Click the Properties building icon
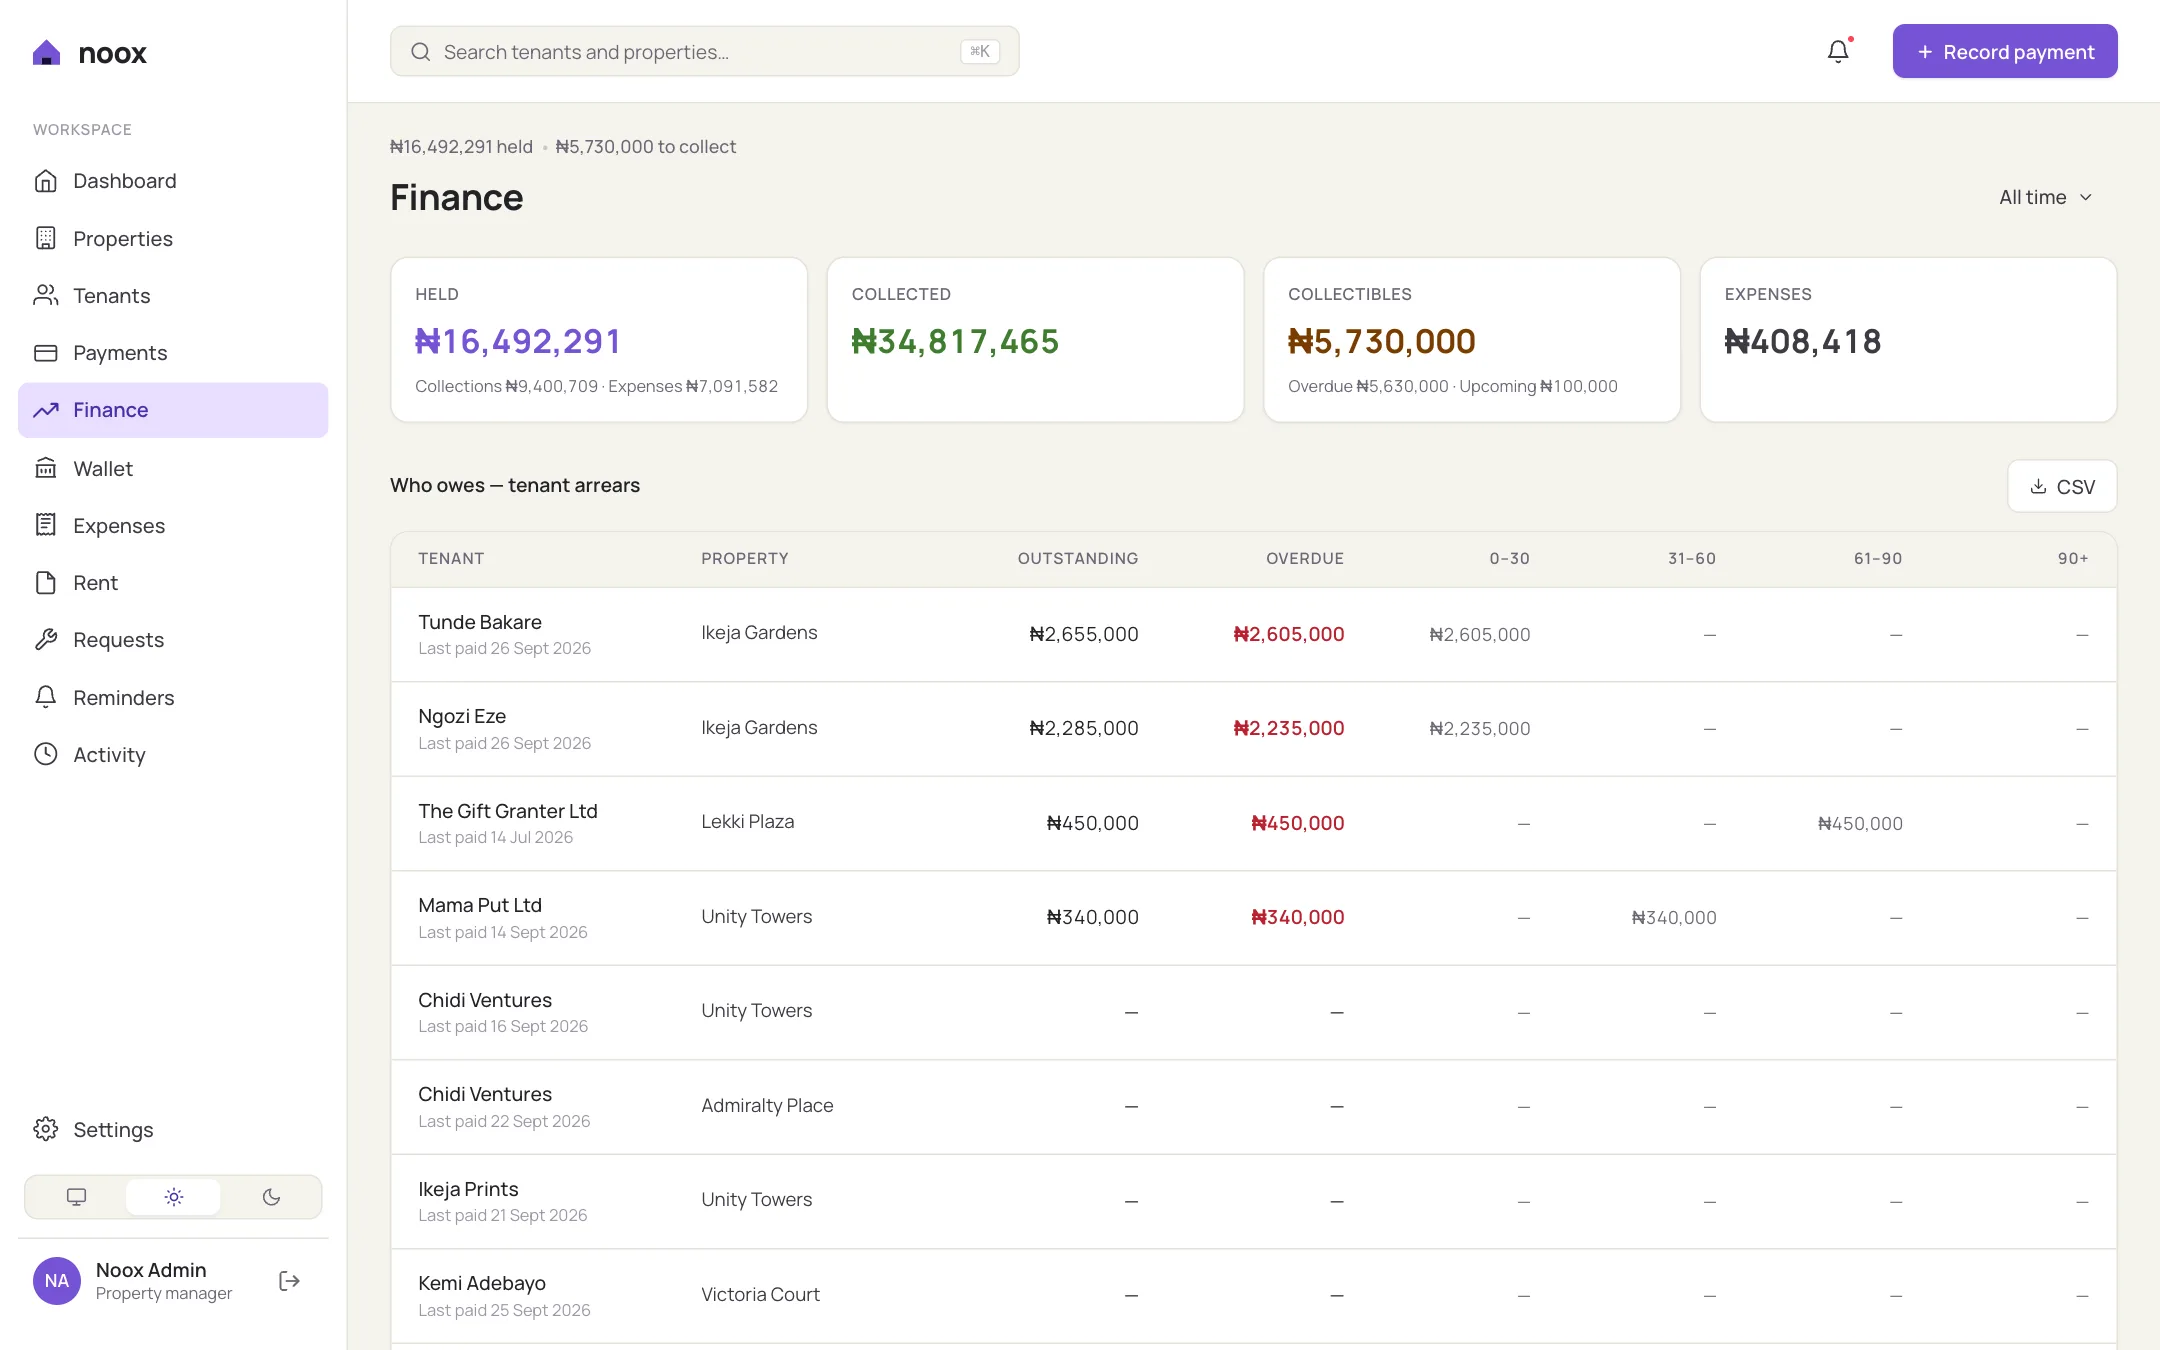Viewport: 2160px width, 1350px height. point(46,238)
